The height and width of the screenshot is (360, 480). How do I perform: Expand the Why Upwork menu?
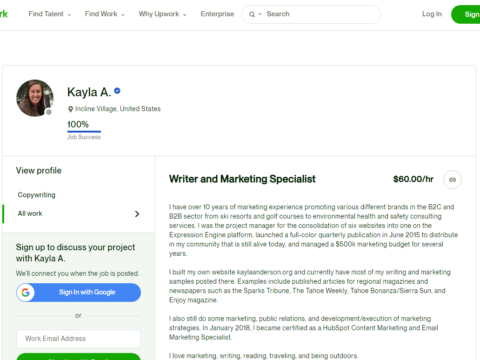tap(163, 14)
